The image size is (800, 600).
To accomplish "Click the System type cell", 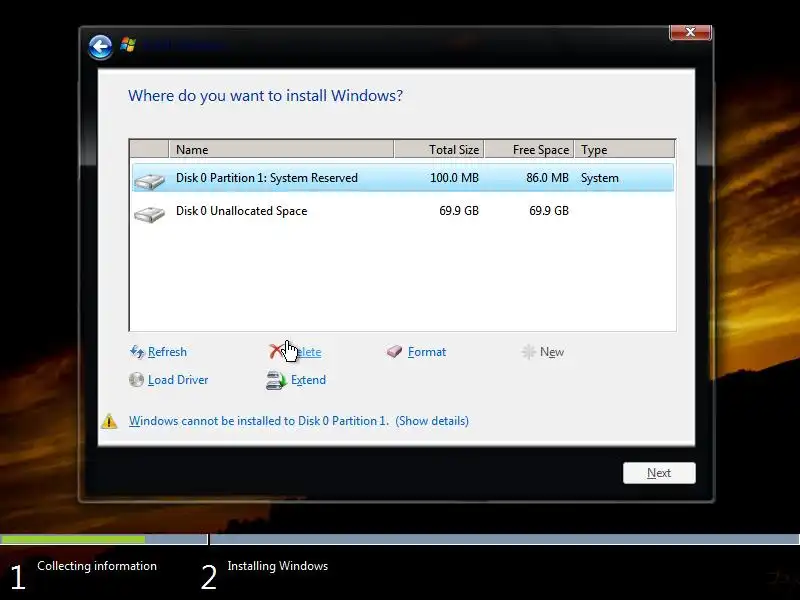I will (599, 178).
